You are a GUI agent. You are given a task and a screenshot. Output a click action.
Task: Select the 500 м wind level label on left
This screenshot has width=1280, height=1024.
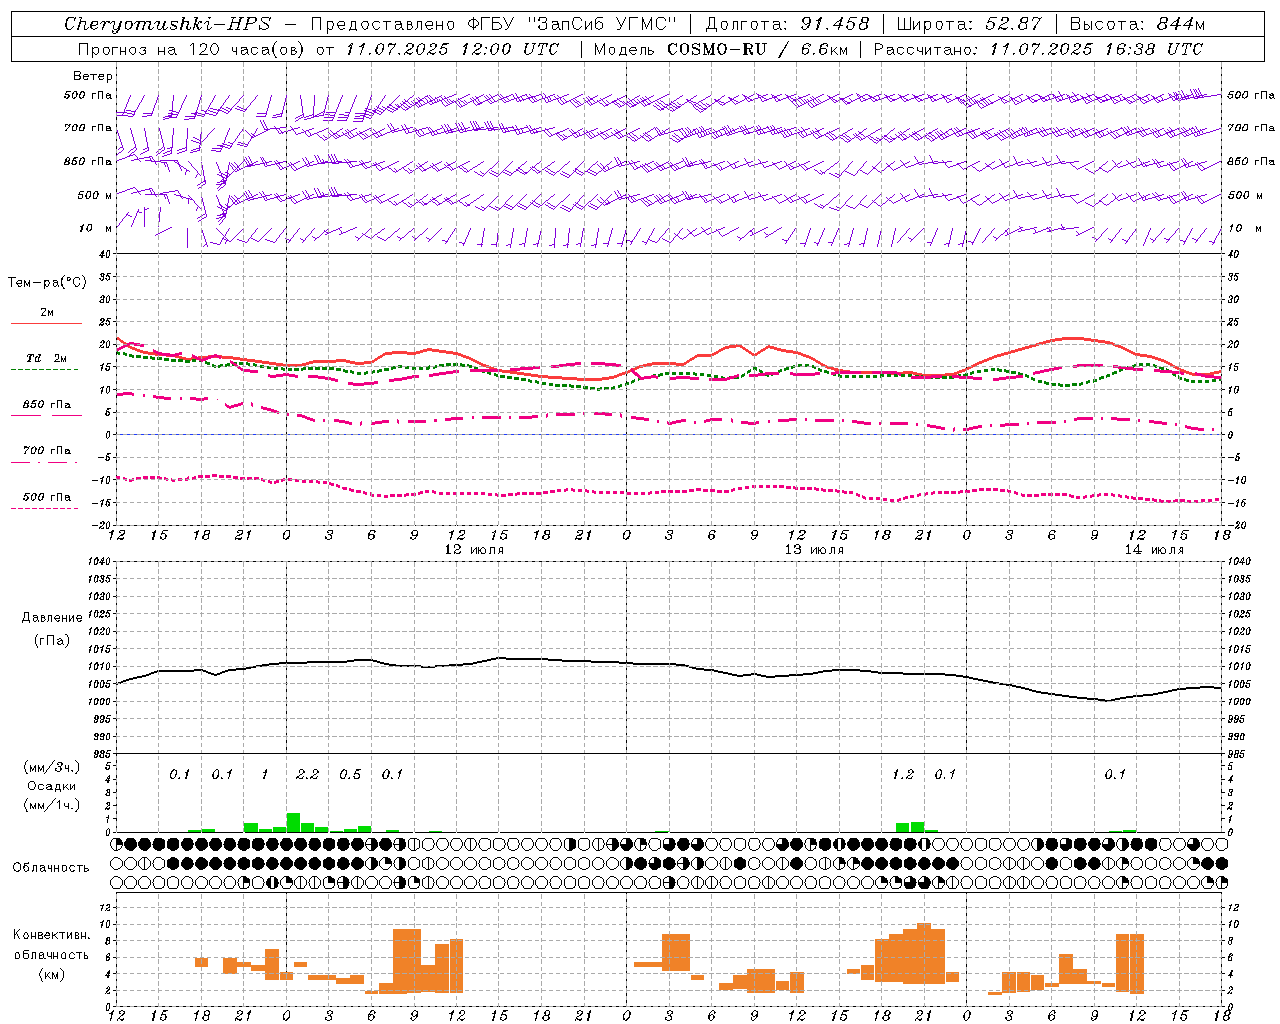pyautogui.click(x=95, y=195)
